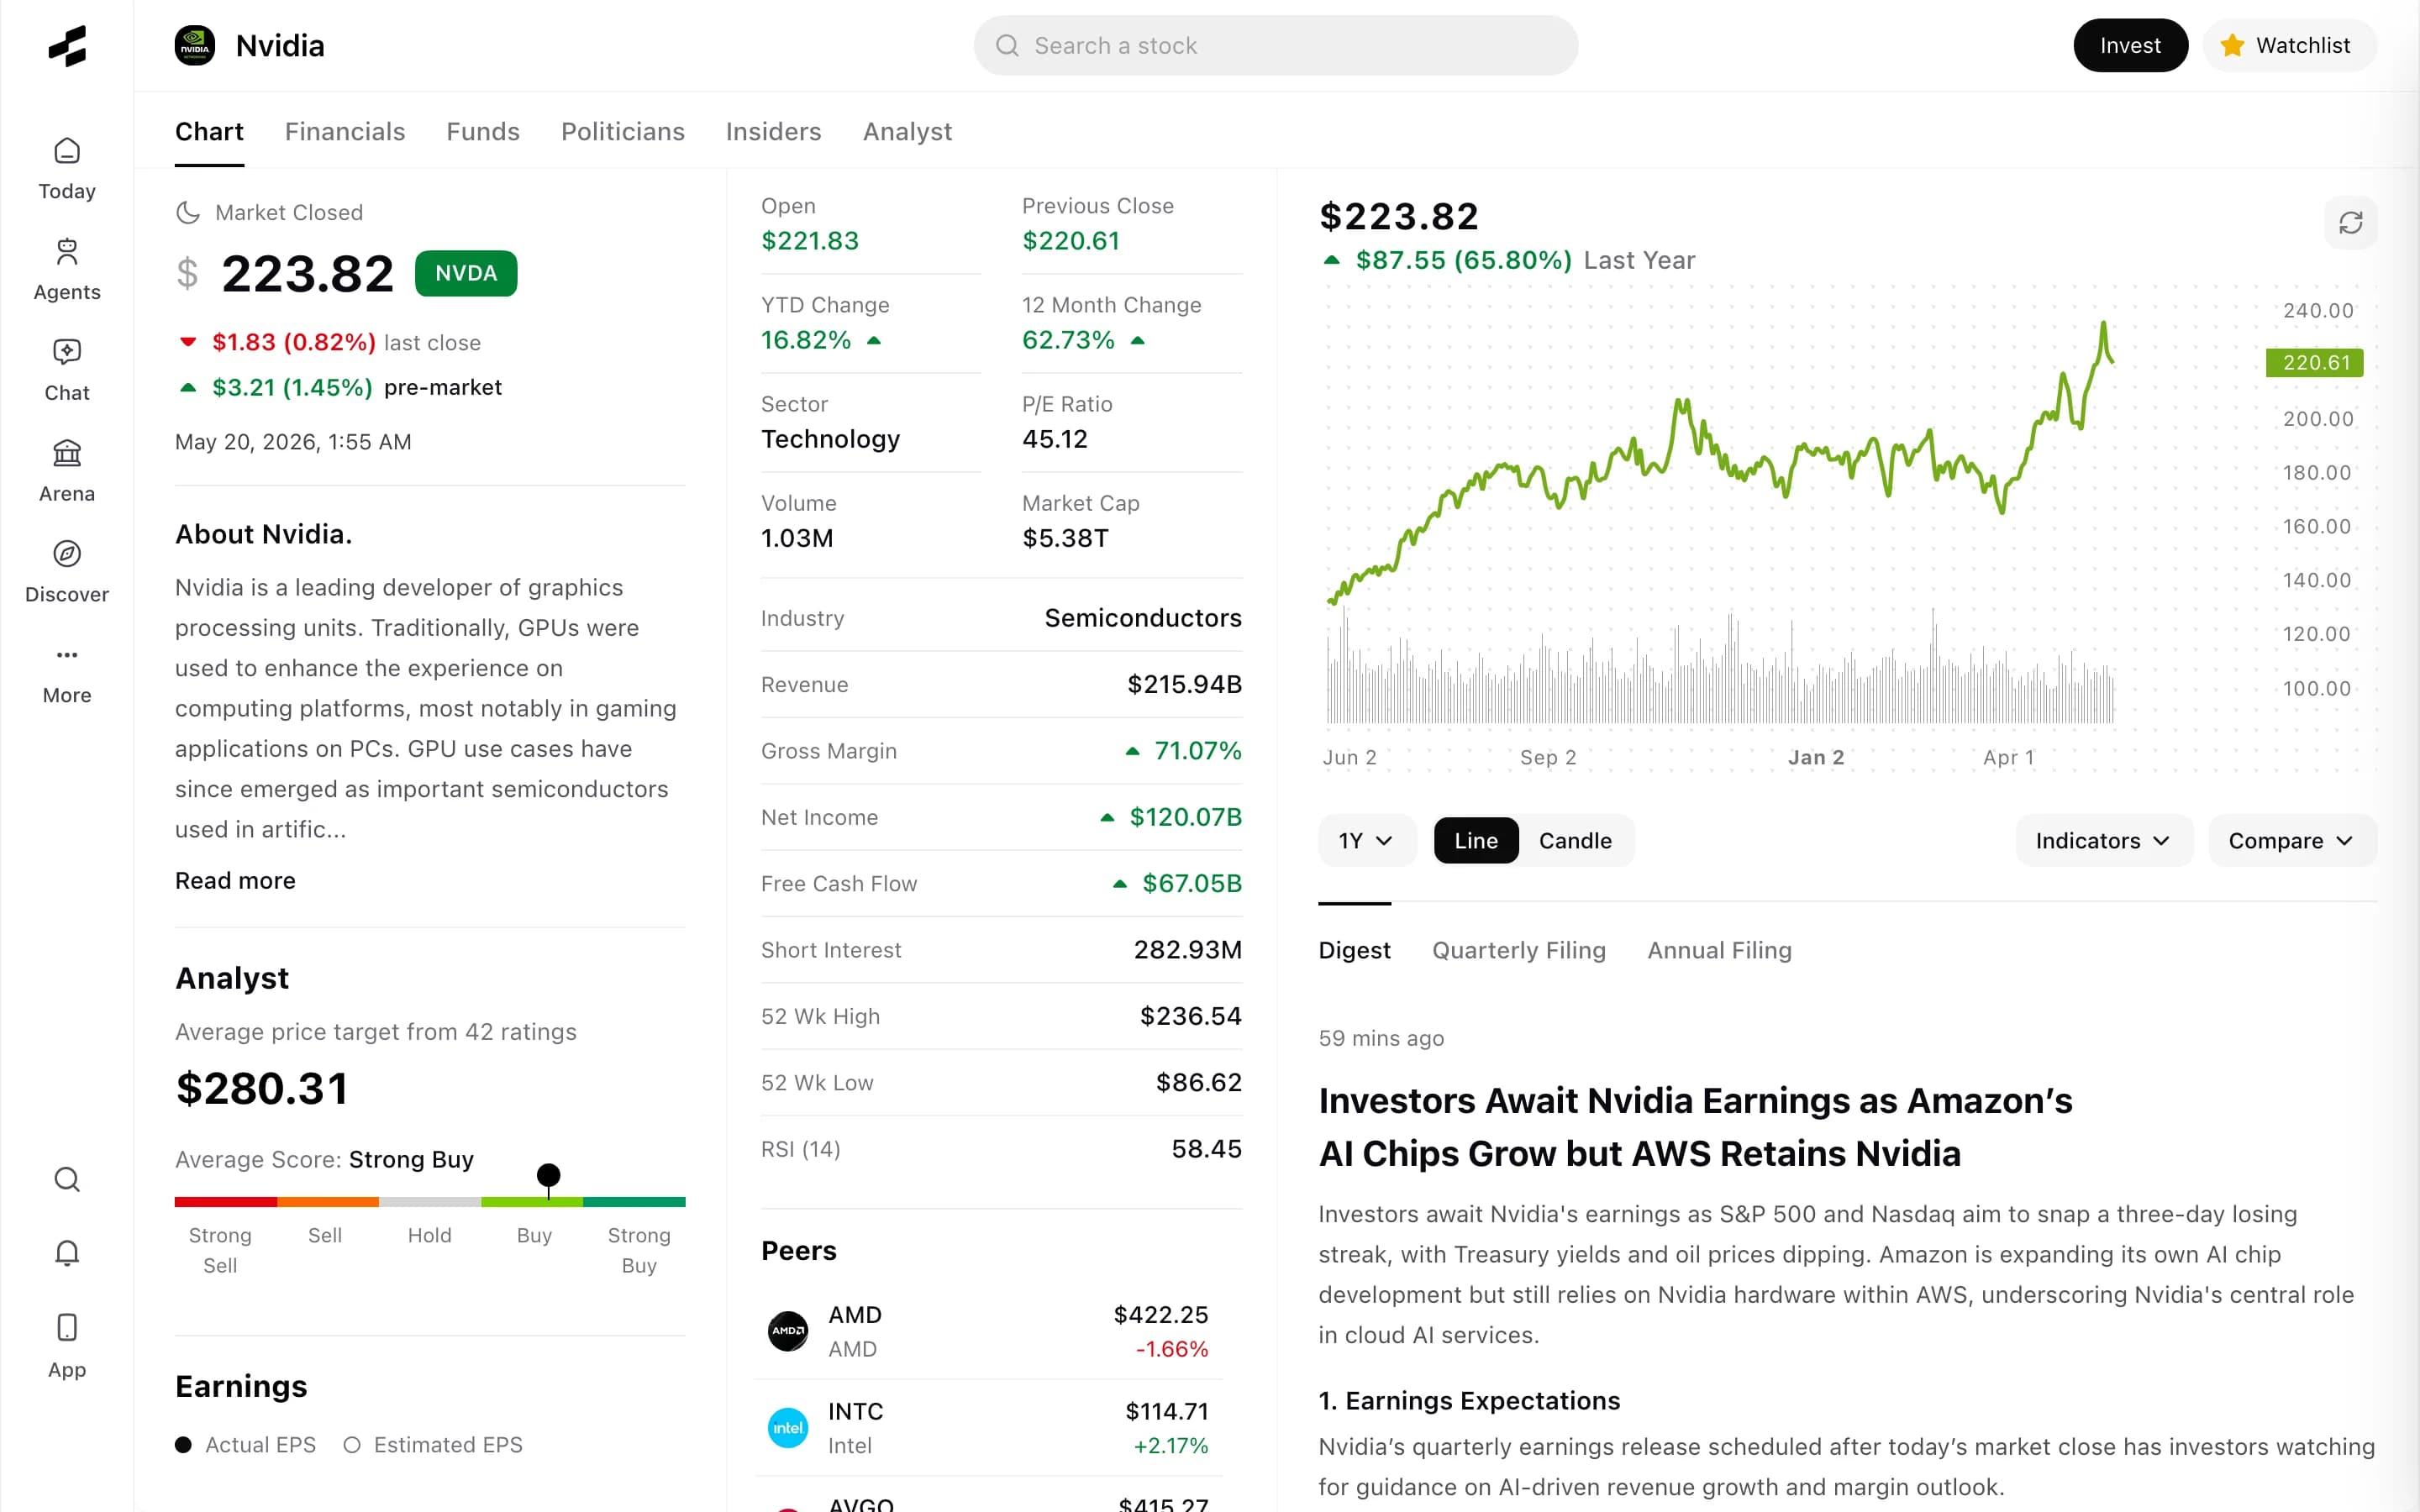Click the Free Cash Flow $67.05B value
This screenshot has width=2420, height=1512.
tap(1192, 883)
